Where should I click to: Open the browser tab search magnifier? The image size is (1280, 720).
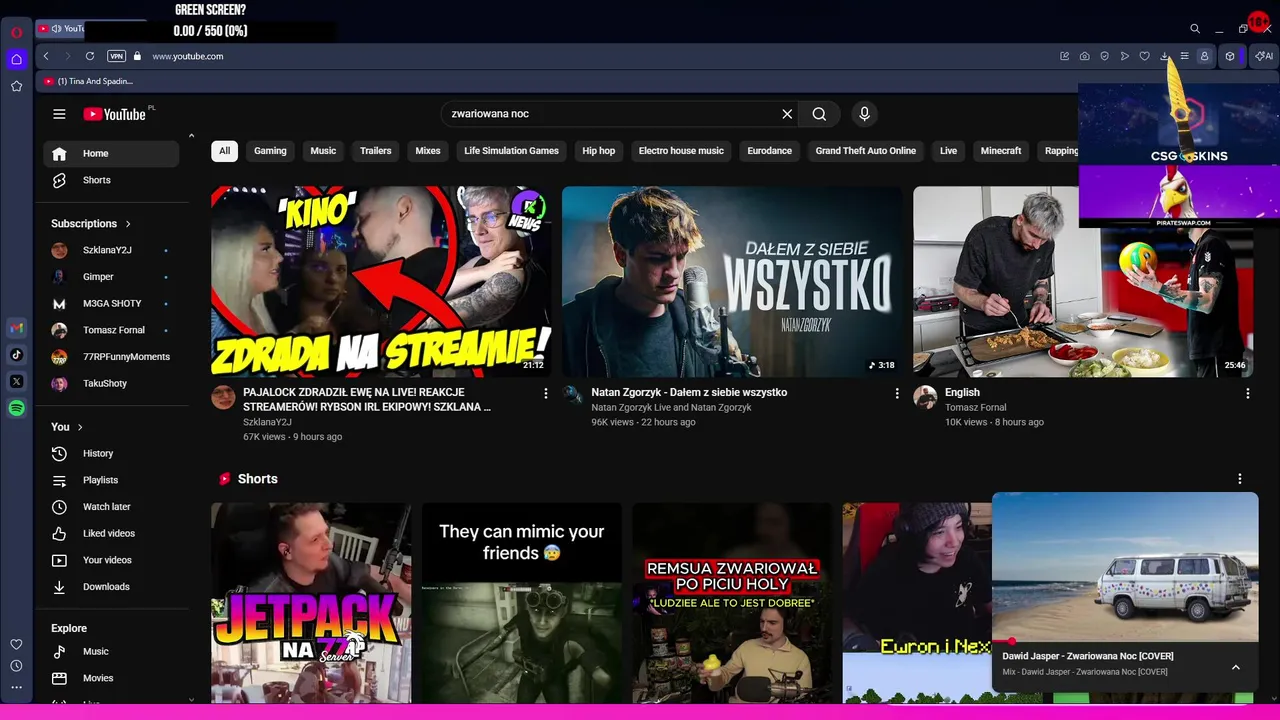tap(1194, 29)
